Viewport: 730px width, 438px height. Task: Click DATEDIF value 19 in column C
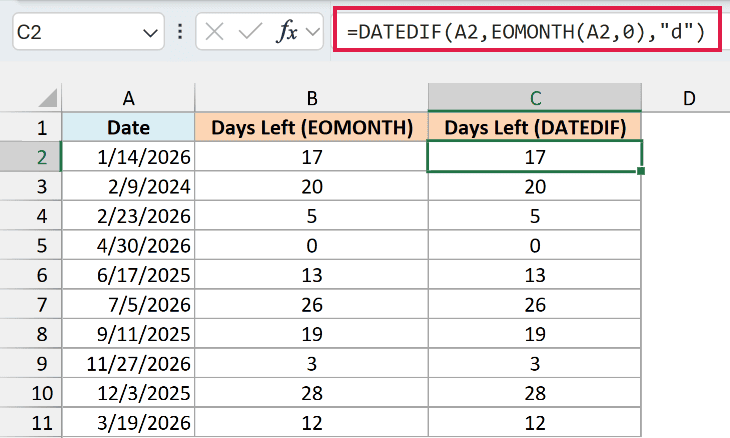535,334
